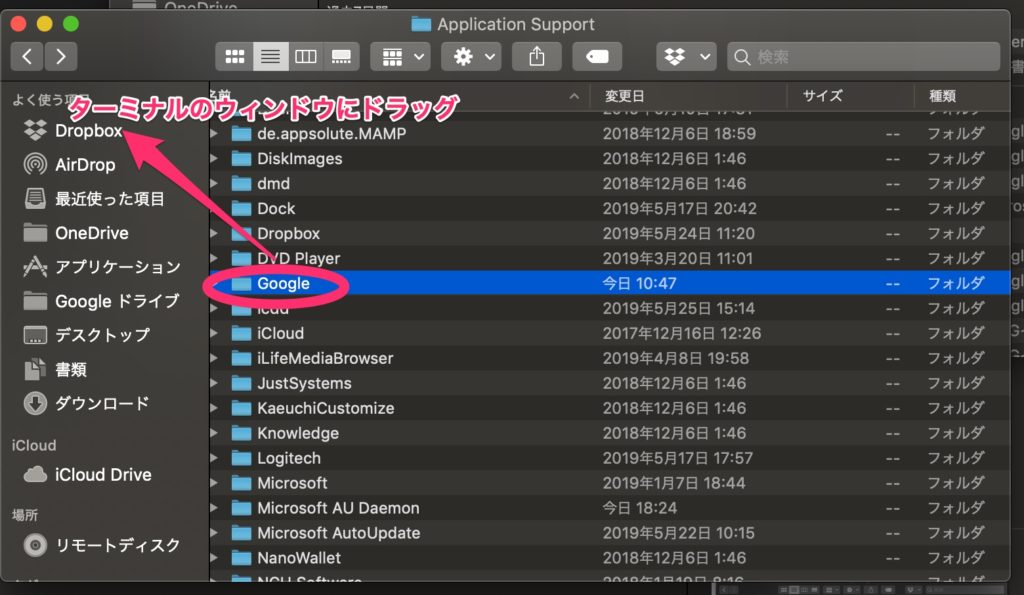The width and height of the screenshot is (1024, 595).
Task: Open the Dropbox toolbar dropdown
Action: 686,57
